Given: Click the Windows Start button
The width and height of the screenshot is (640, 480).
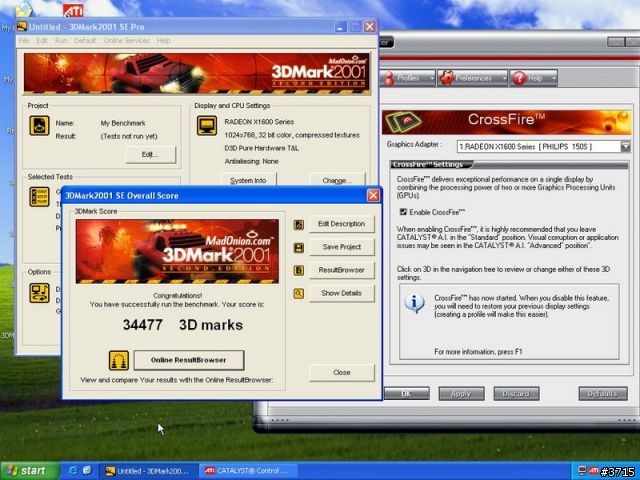Looking at the screenshot, I should click(x=29, y=471).
